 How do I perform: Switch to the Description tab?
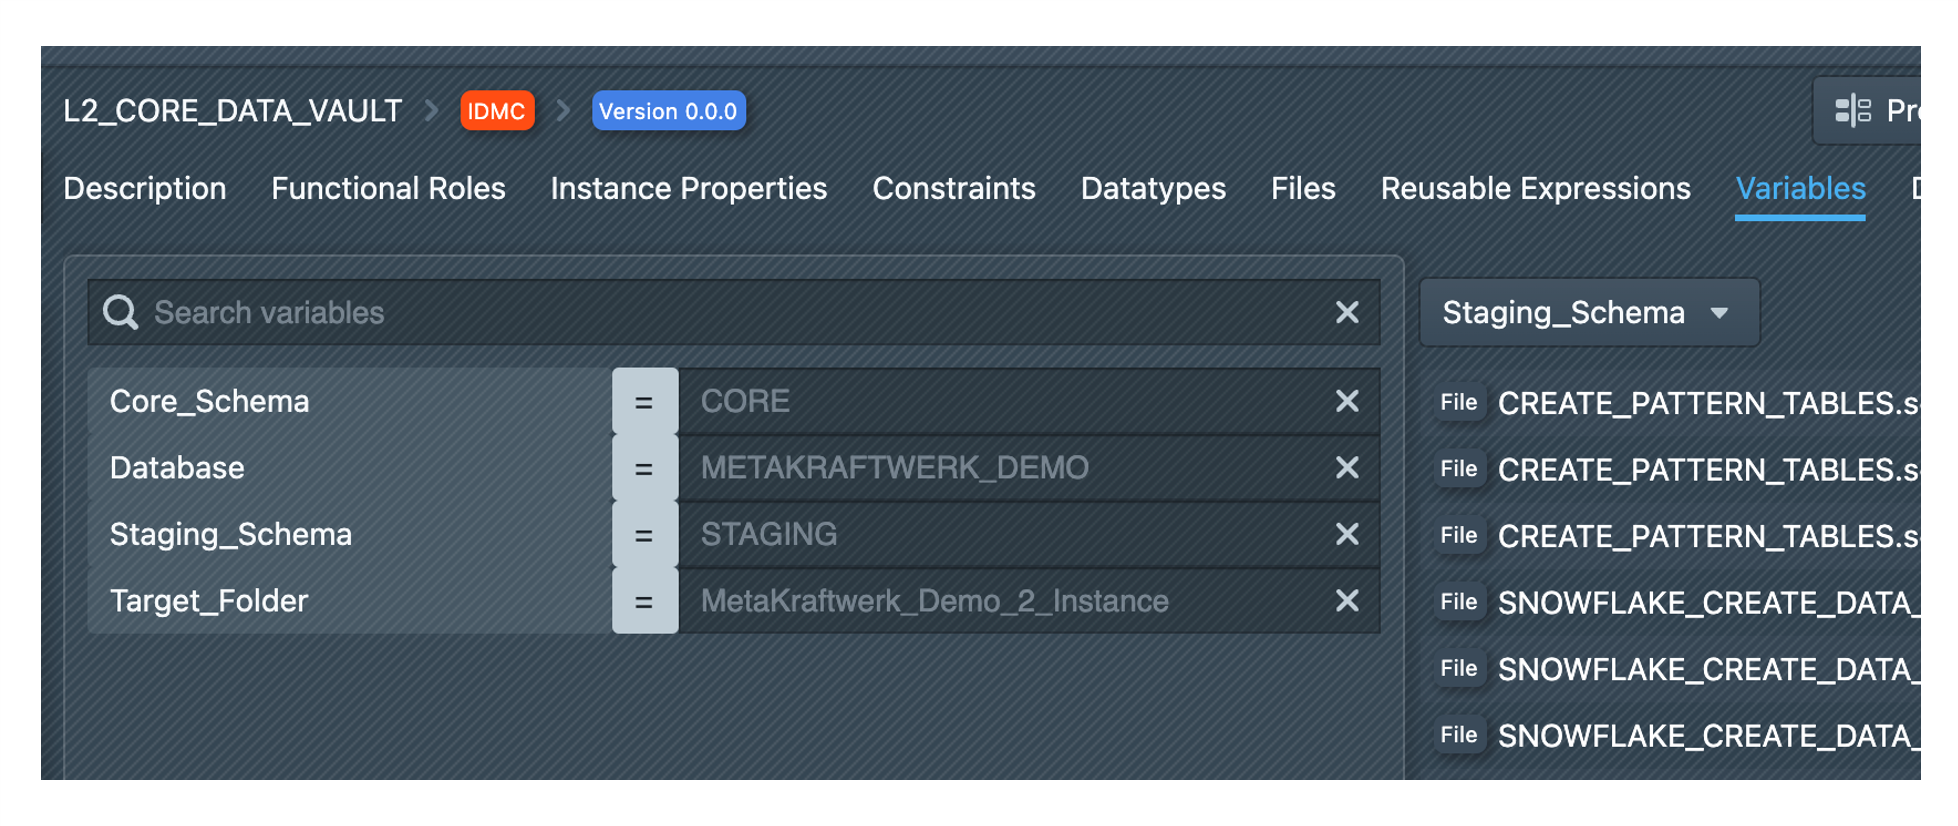click(145, 189)
